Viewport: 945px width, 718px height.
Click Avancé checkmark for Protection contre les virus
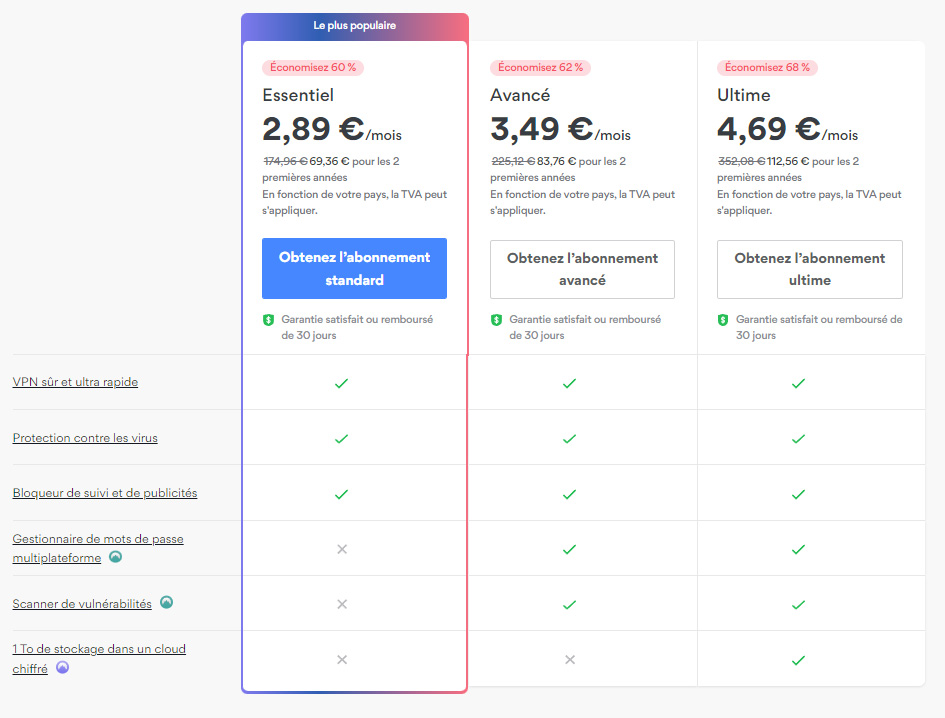(570, 439)
